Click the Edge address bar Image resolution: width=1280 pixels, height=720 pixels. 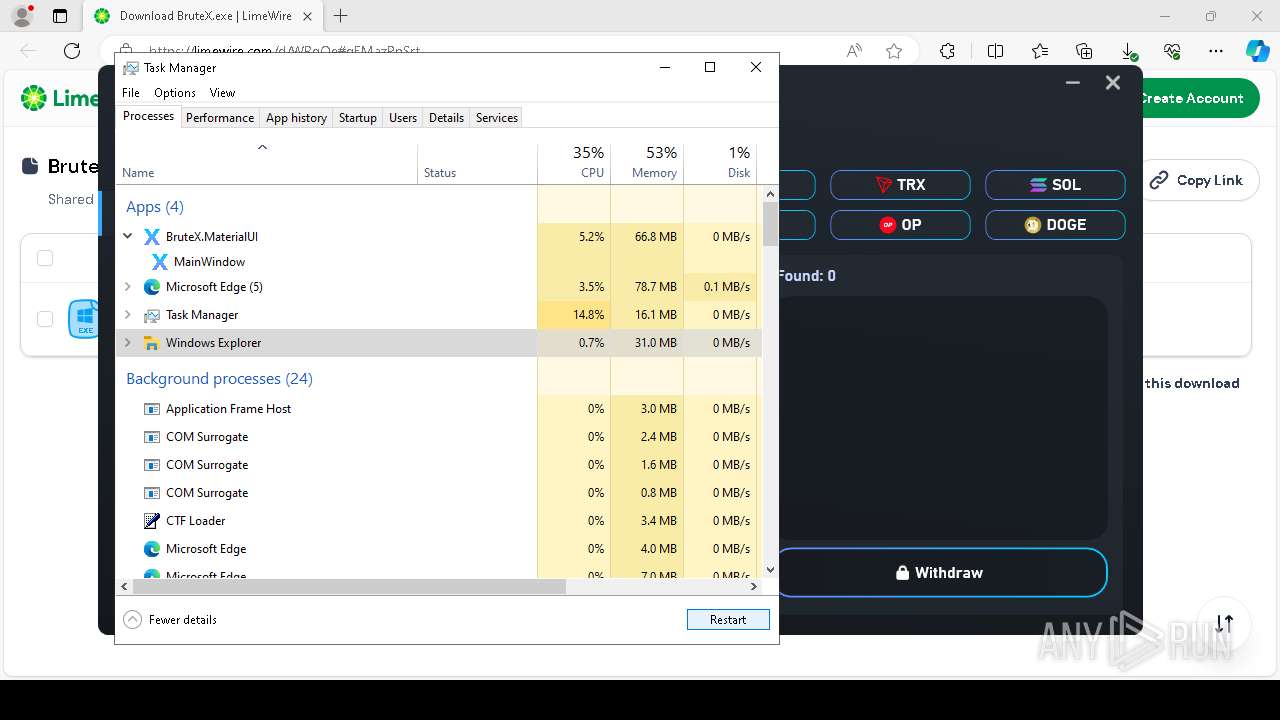[x=480, y=51]
